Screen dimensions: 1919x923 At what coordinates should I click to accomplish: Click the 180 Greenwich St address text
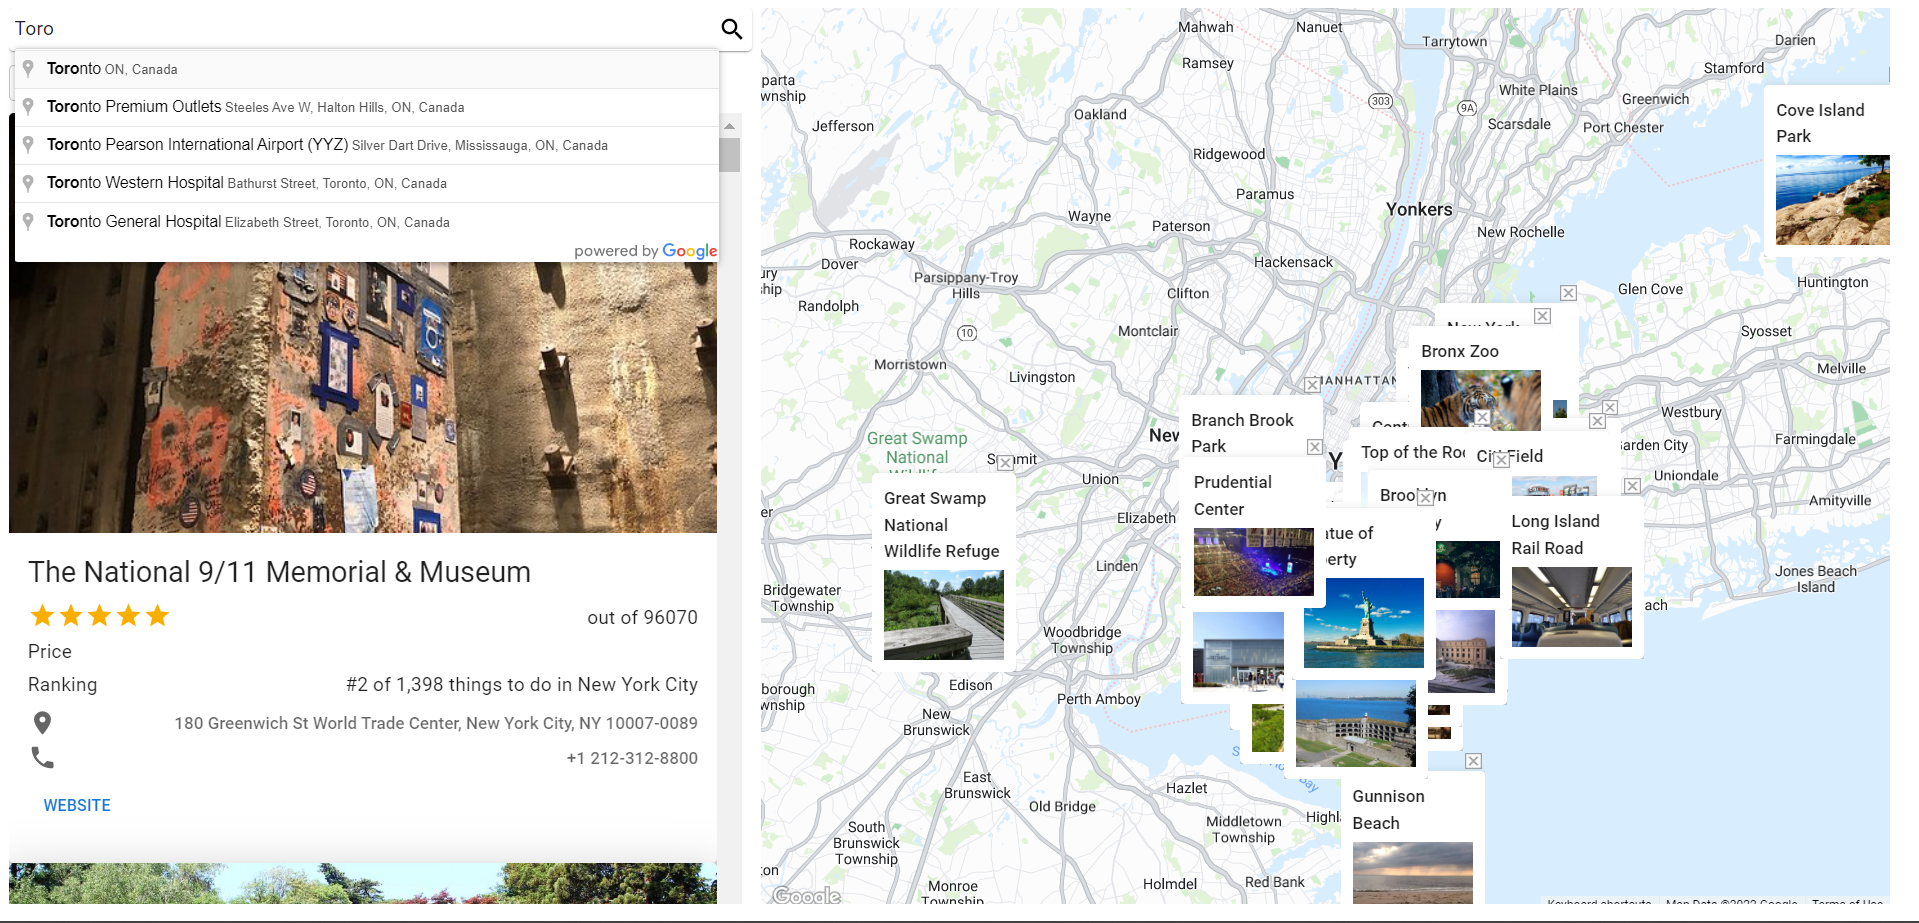436,723
